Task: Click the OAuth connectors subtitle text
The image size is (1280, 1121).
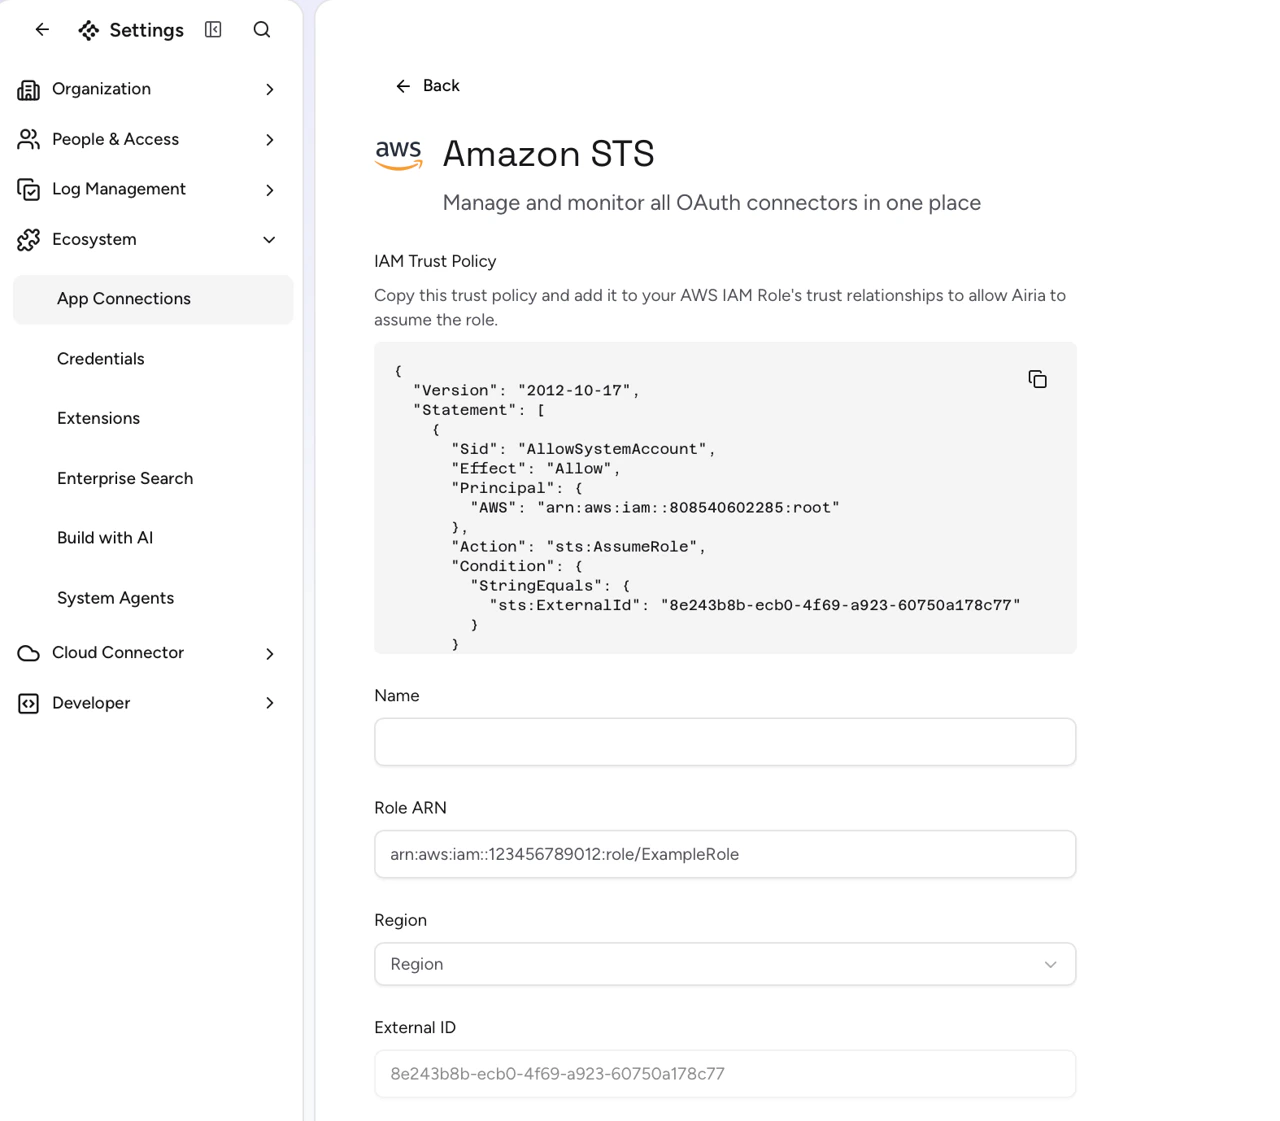Action: pos(712,203)
